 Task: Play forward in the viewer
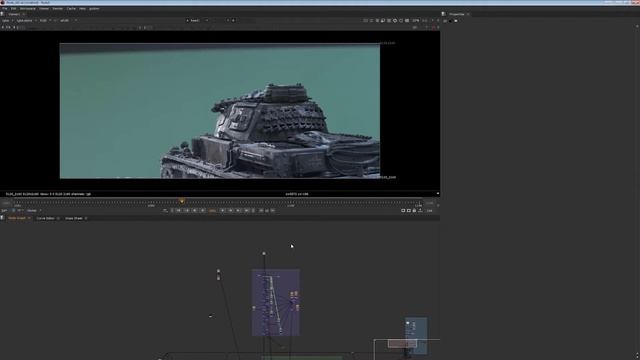coord(222,211)
